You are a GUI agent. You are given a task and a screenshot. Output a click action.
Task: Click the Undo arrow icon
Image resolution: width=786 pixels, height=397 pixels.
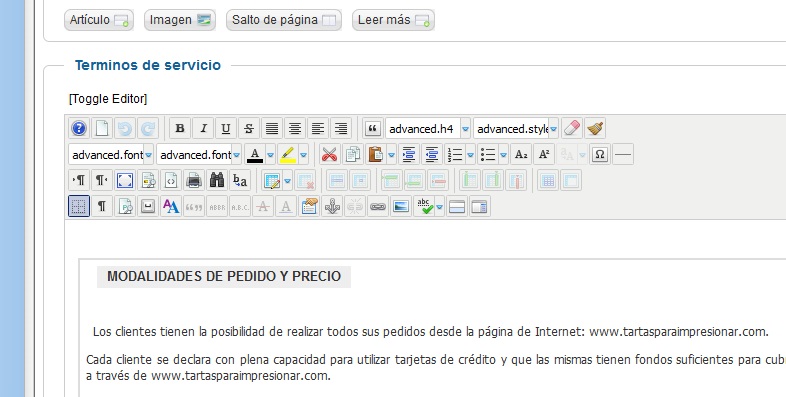coord(125,129)
